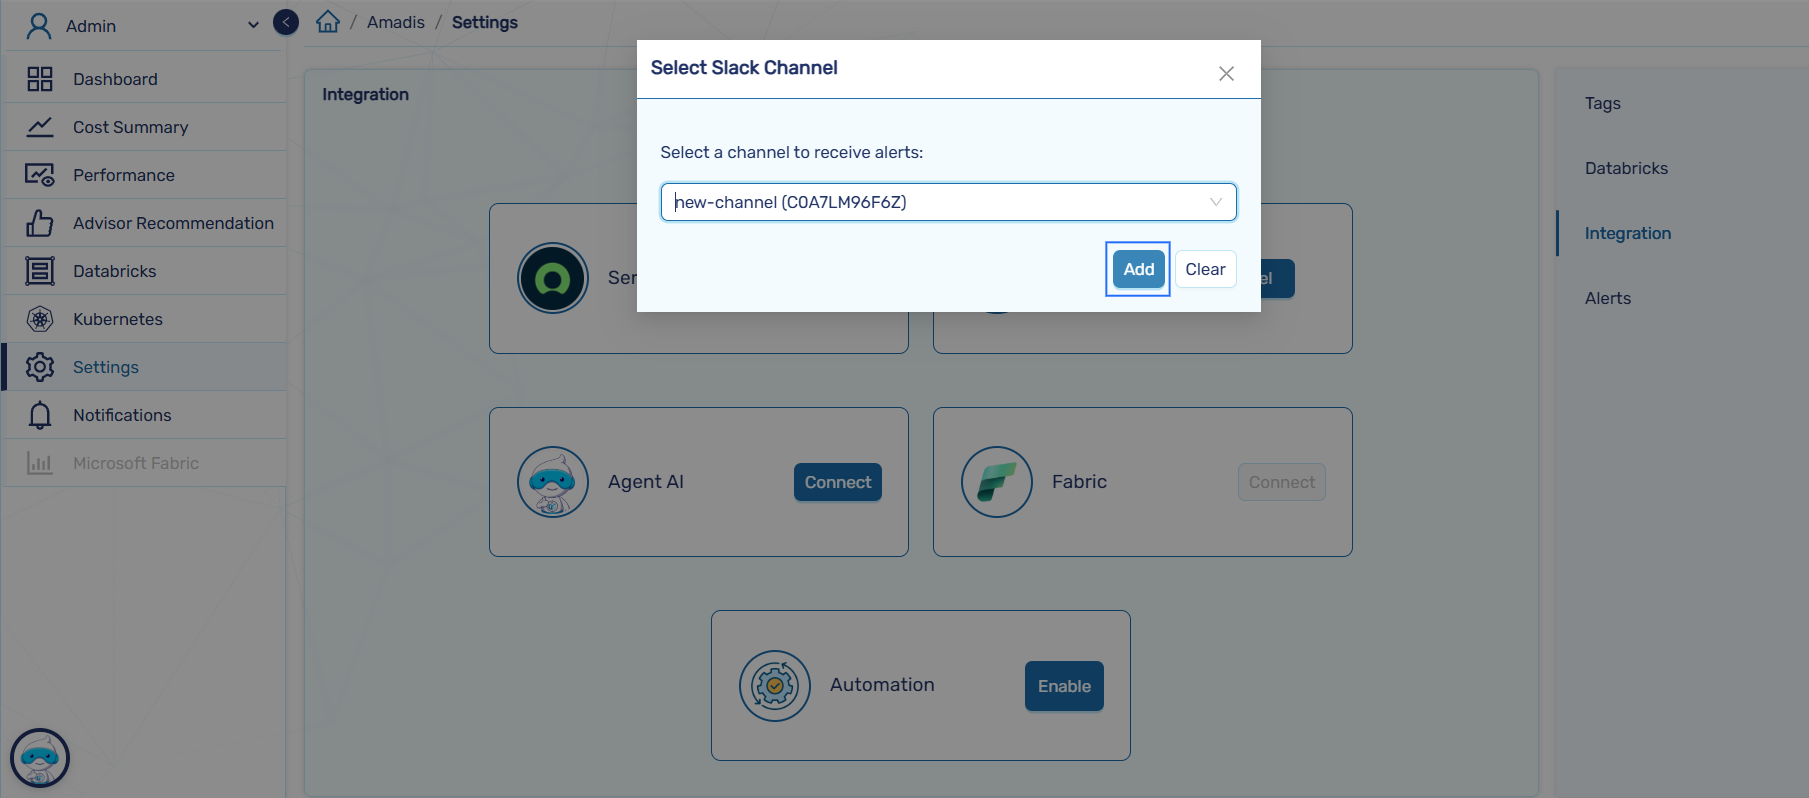
Task: Click the Kubernetes wheel icon
Action: coord(40,319)
